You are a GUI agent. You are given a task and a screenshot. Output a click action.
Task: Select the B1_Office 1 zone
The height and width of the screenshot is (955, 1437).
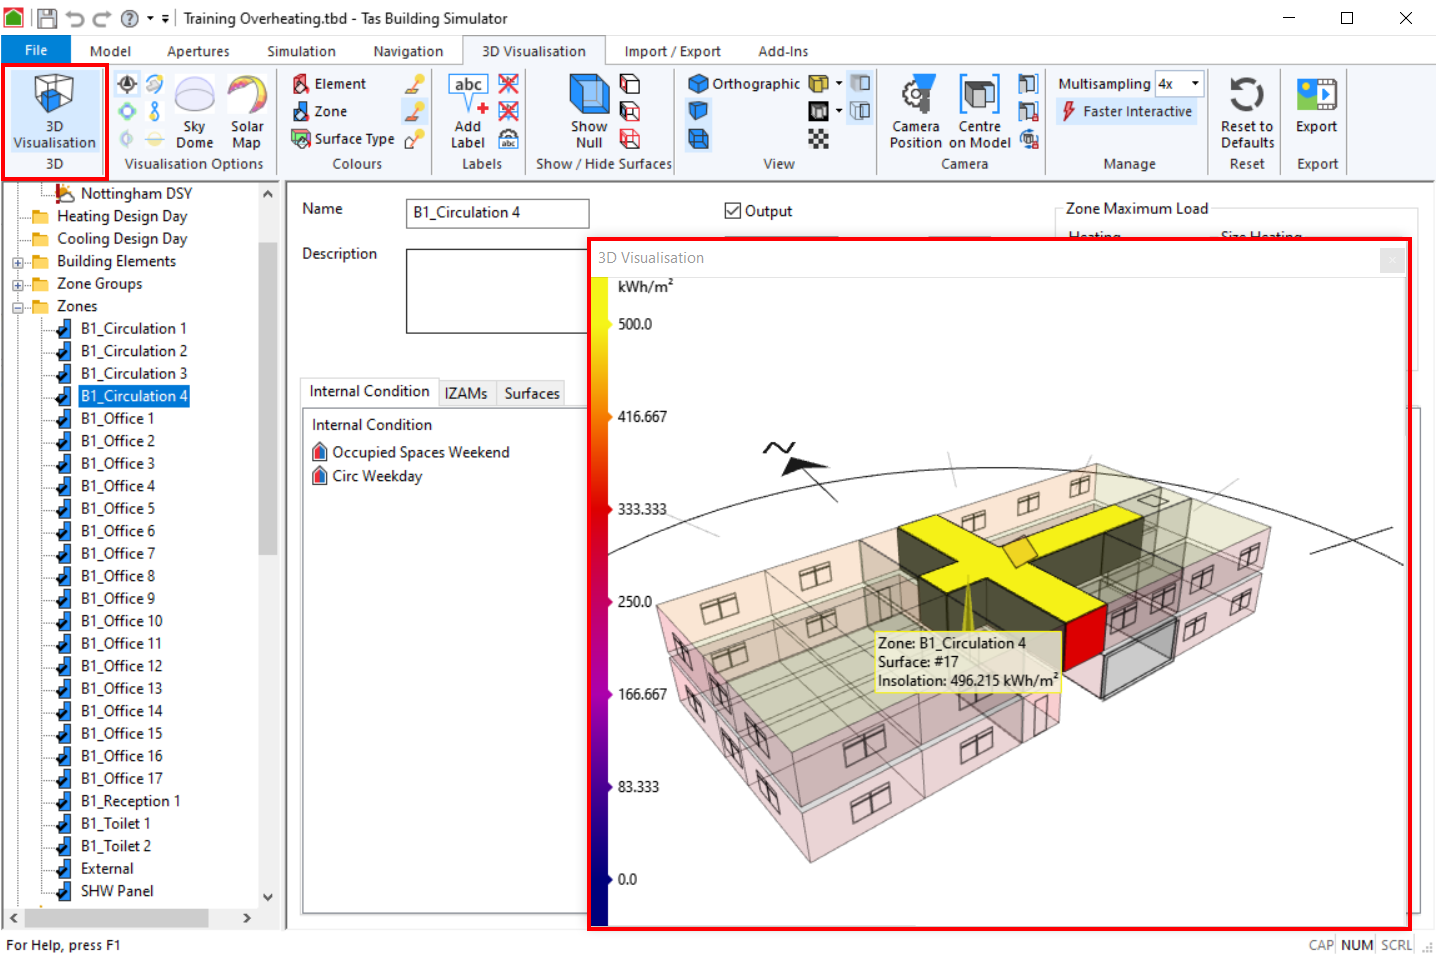click(x=117, y=418)
